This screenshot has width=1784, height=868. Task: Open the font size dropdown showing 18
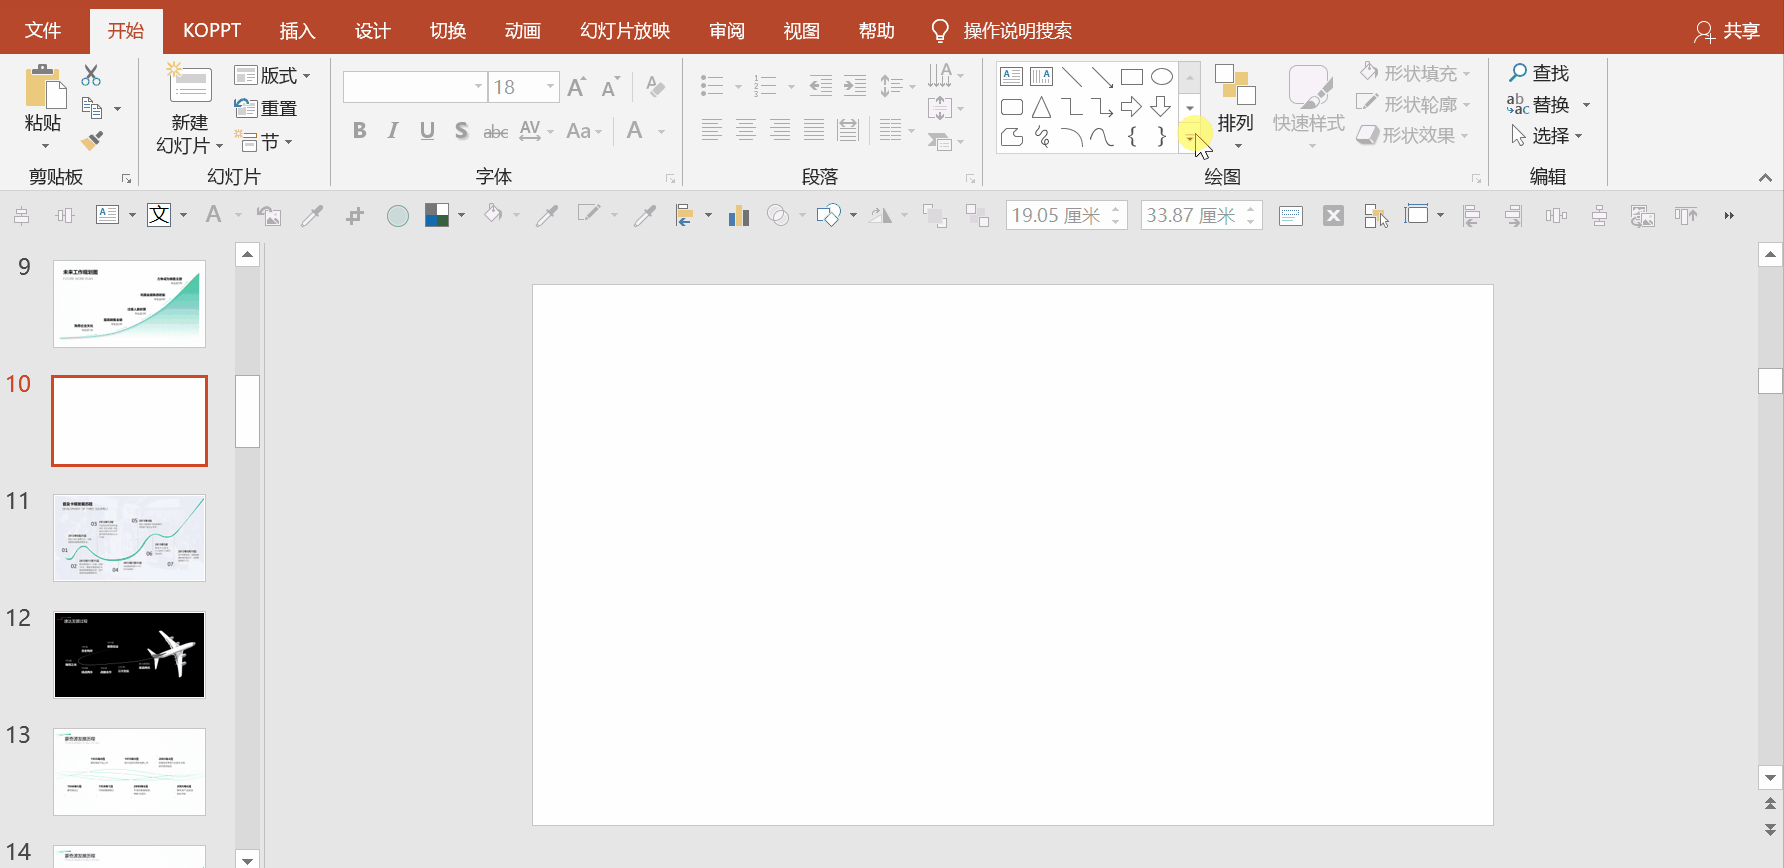tap(550, 87)
